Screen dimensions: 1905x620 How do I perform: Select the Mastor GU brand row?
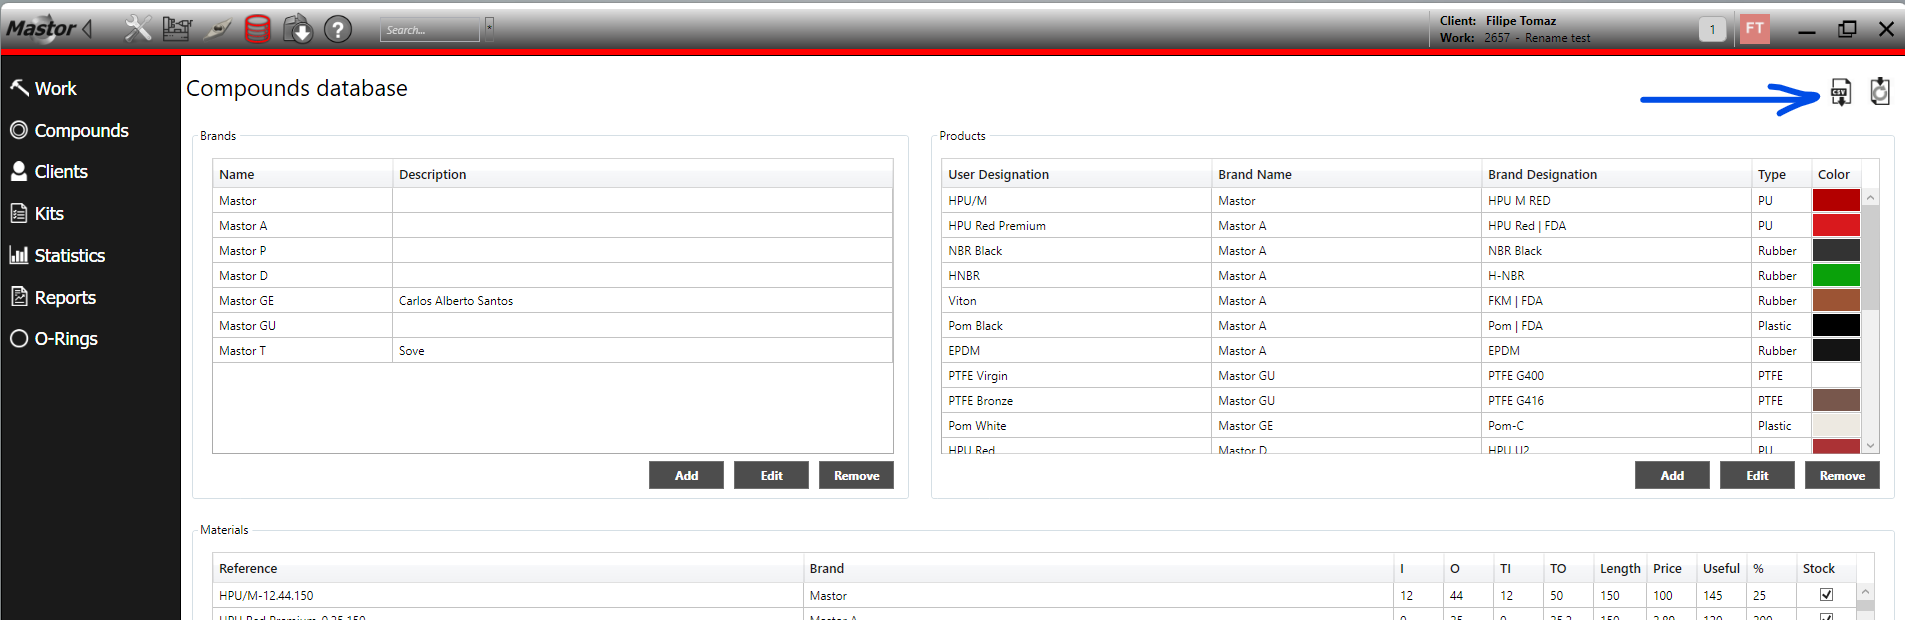(552, 325)
